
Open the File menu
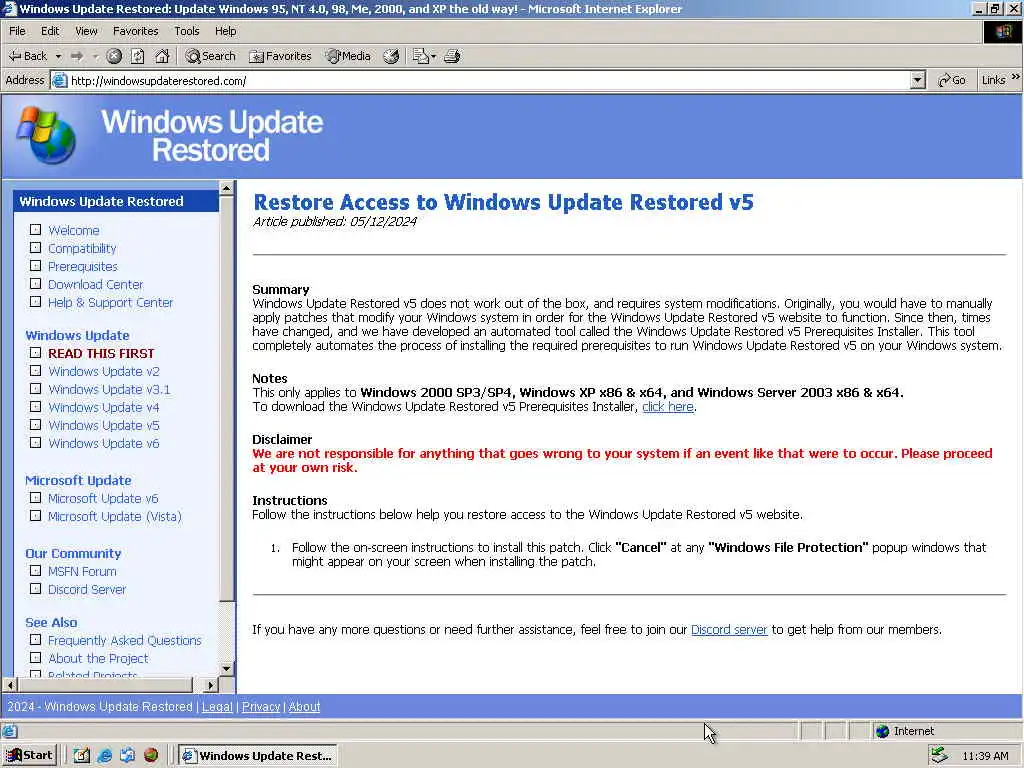point(18,31)
